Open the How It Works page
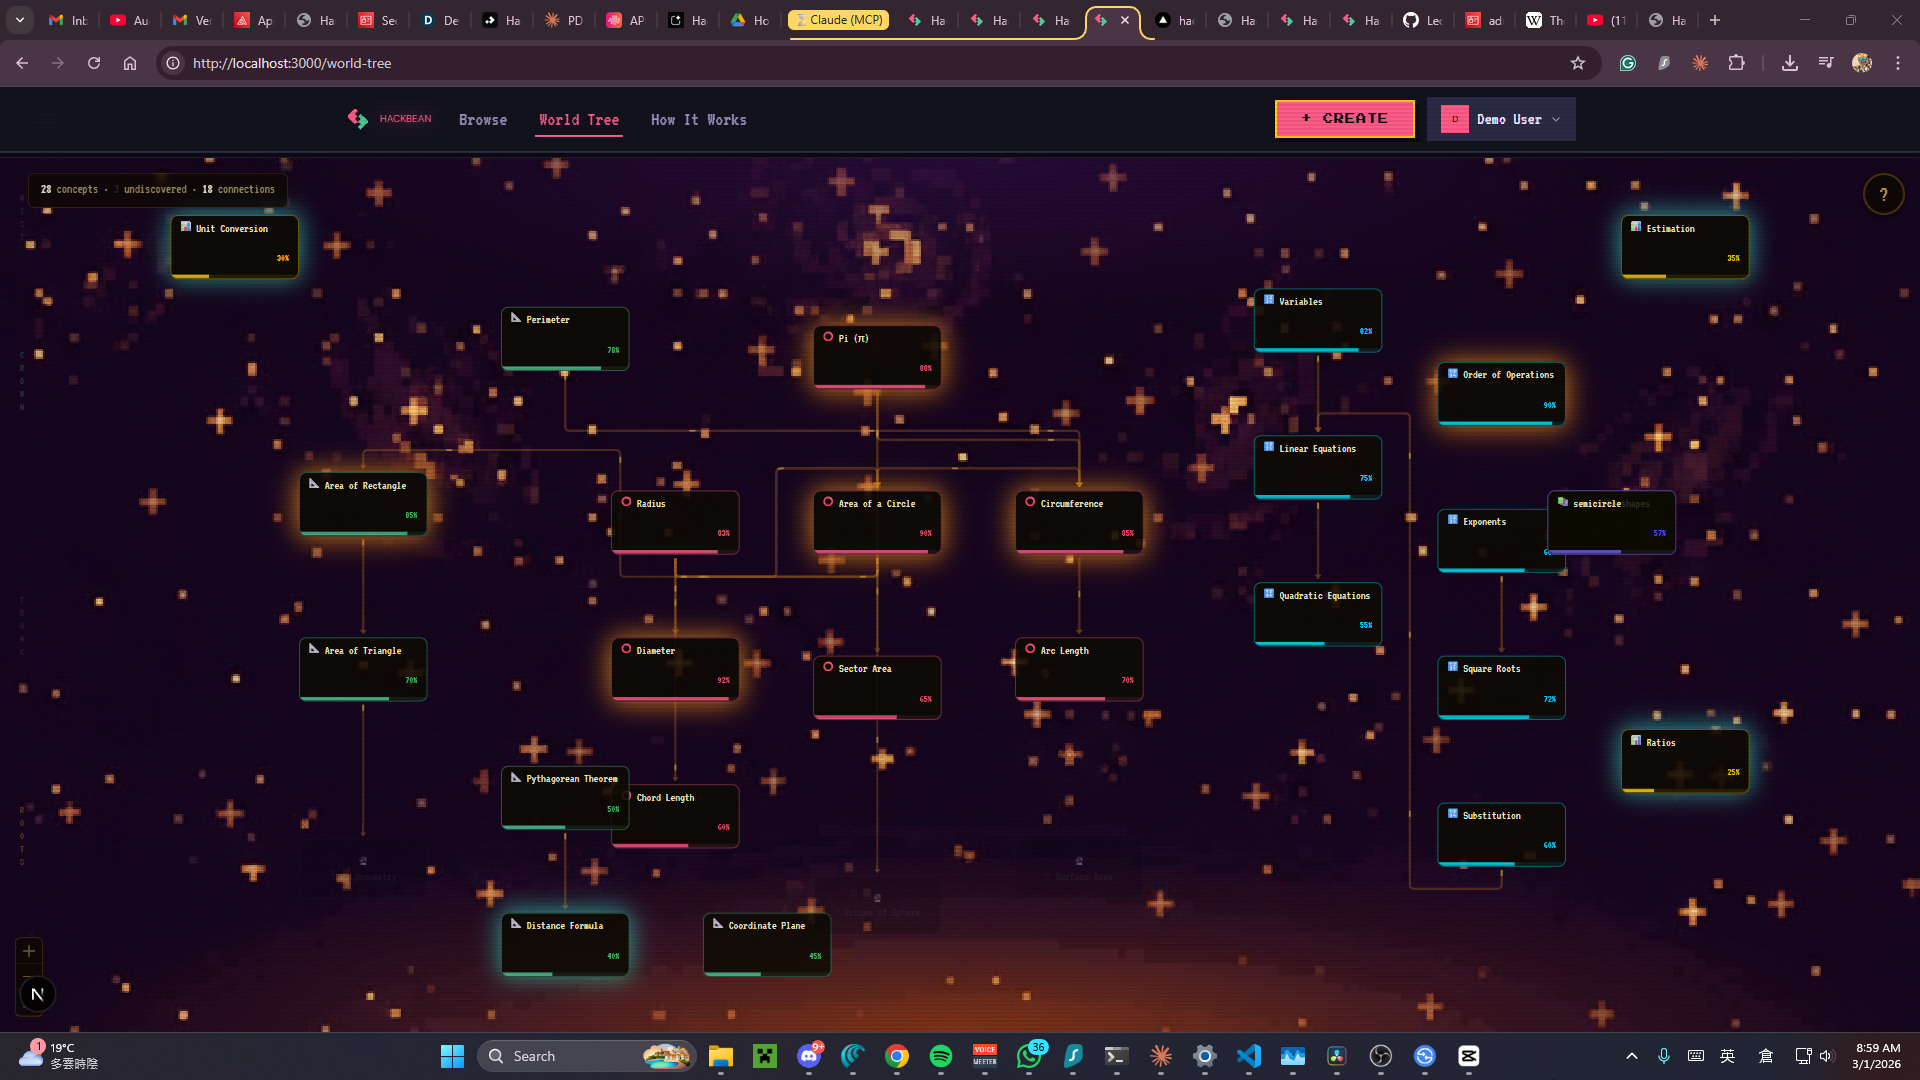 click(698, 120)
